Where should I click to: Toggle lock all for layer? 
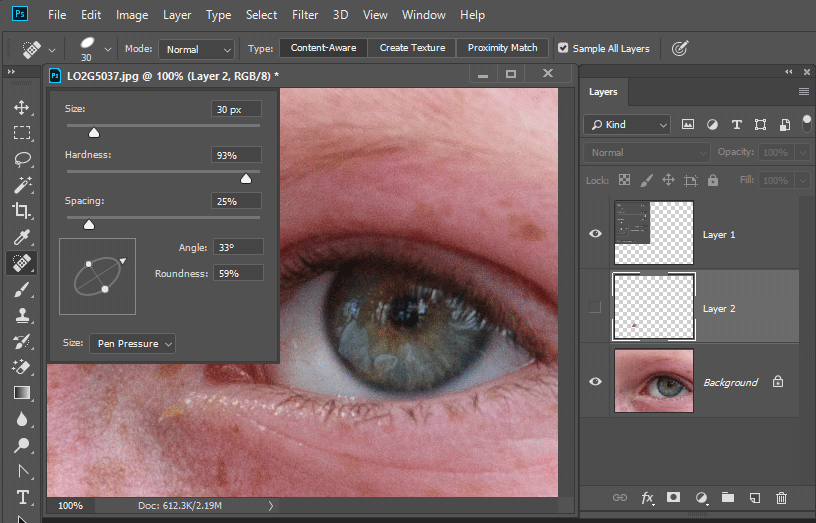[713, 180]
